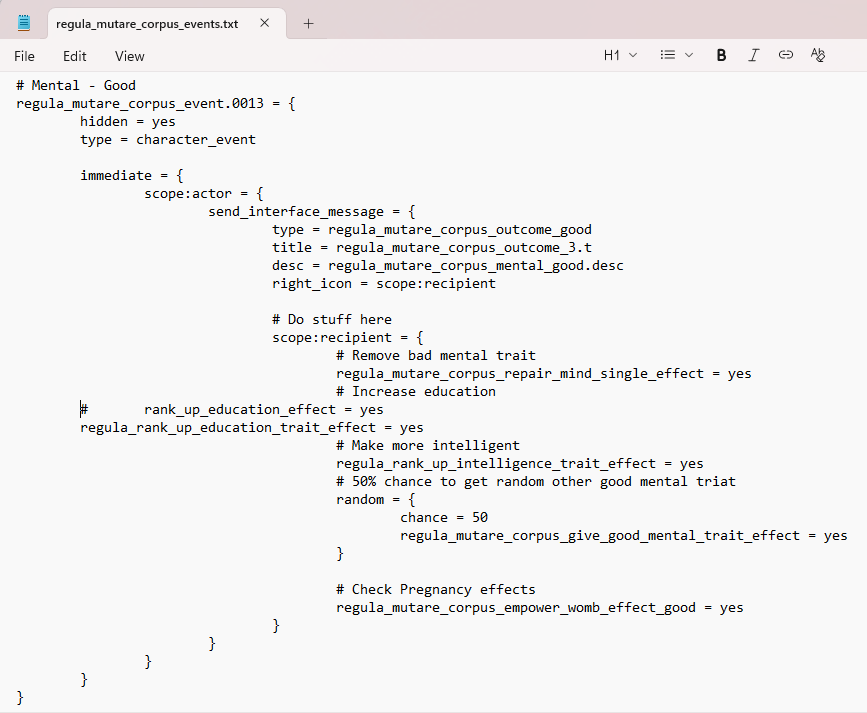Clear formatting with the Ab eraser icon

(818, 55)
